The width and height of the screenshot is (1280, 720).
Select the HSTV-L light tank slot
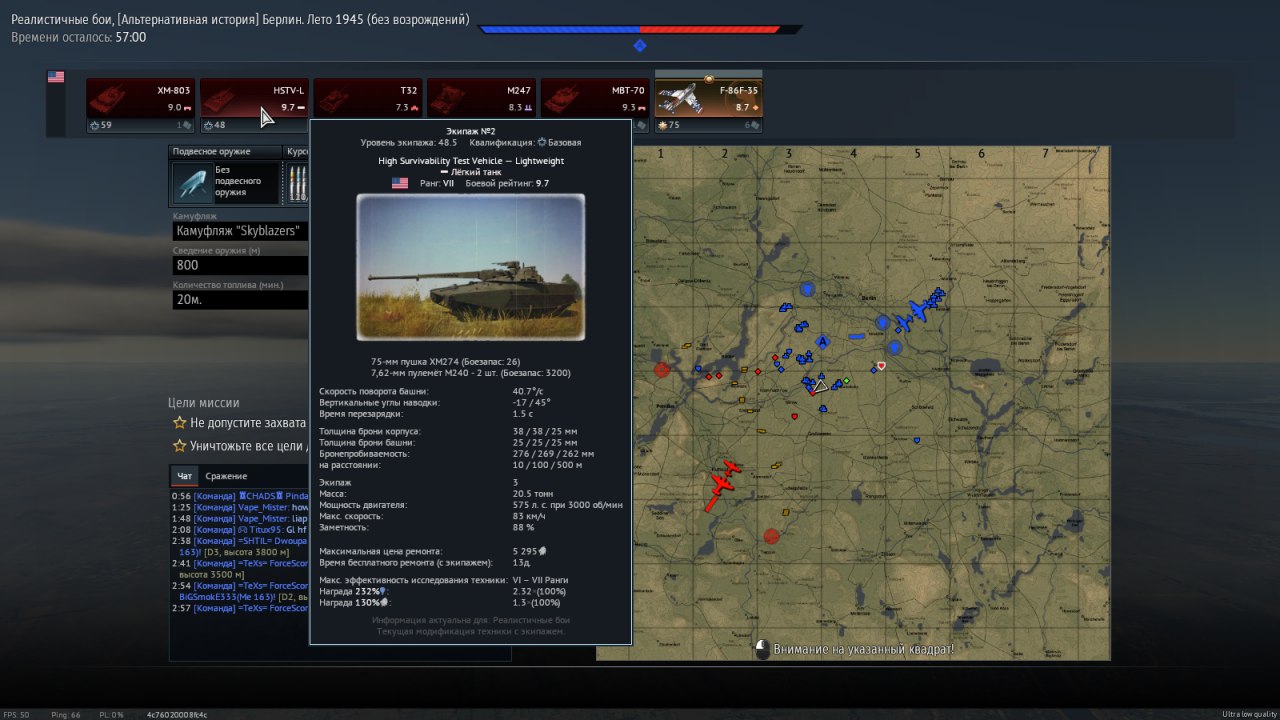point(254,98)
